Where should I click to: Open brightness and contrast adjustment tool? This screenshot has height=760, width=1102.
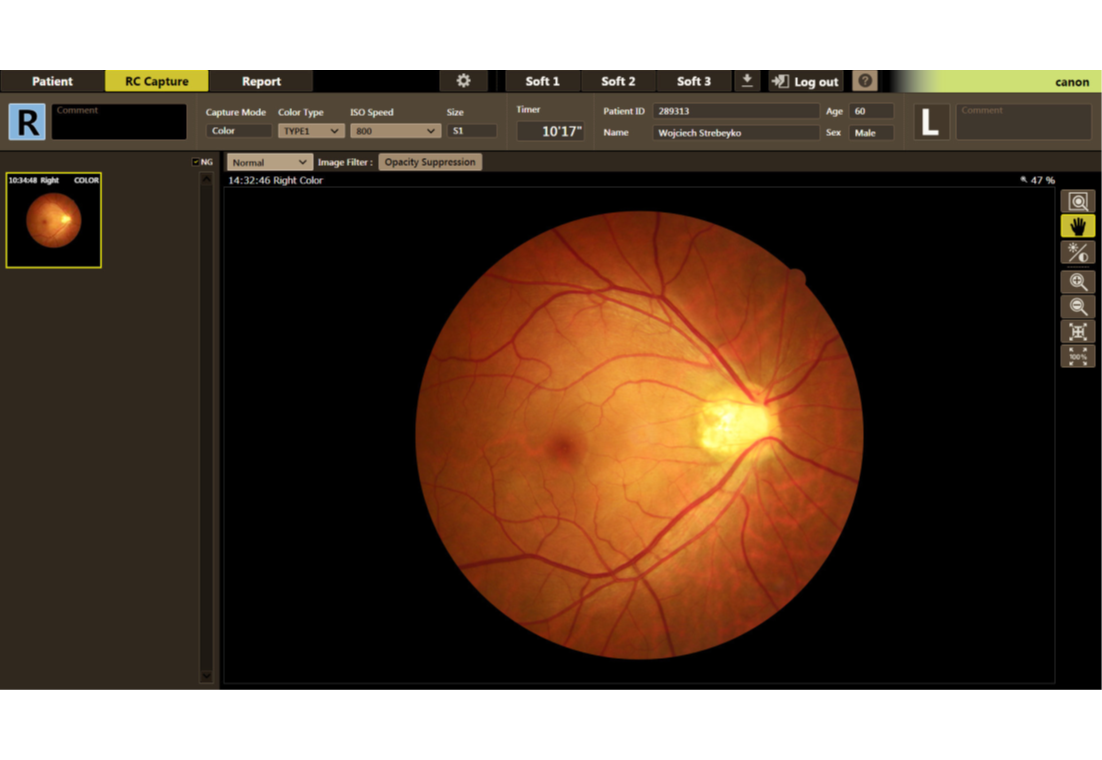1077,252
